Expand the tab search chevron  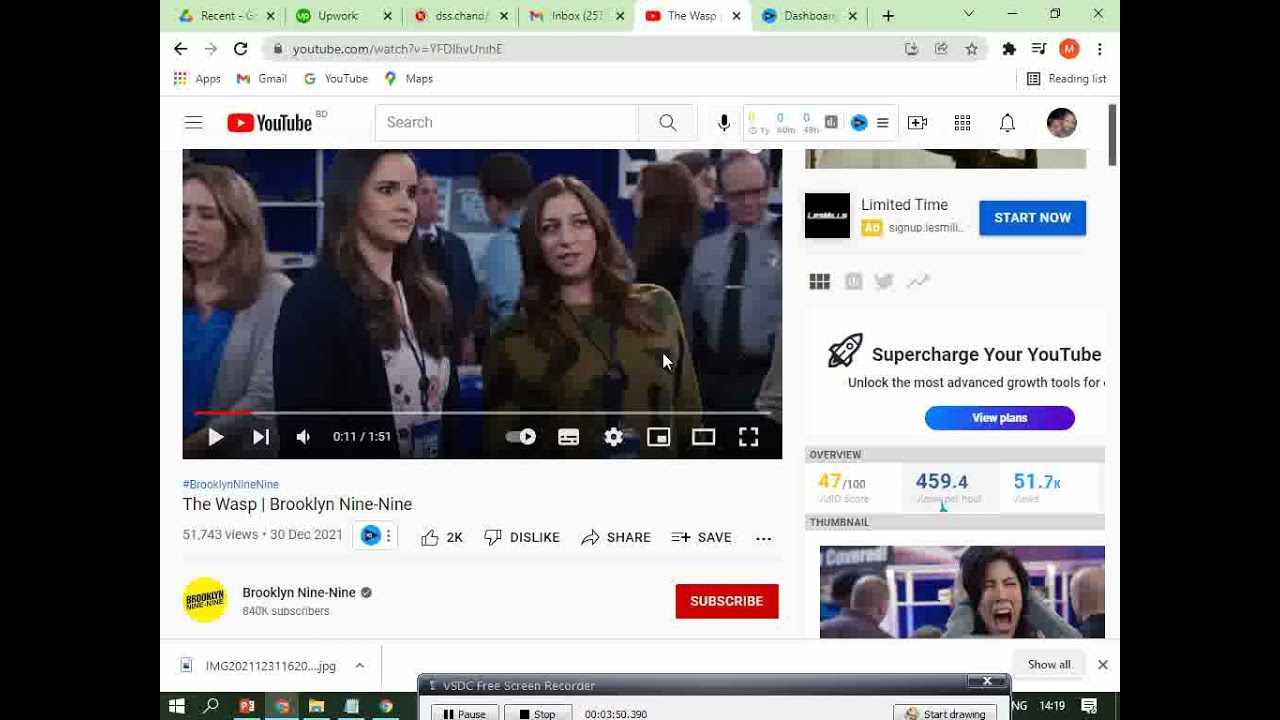pyautogui.click(x=968, y=14)
